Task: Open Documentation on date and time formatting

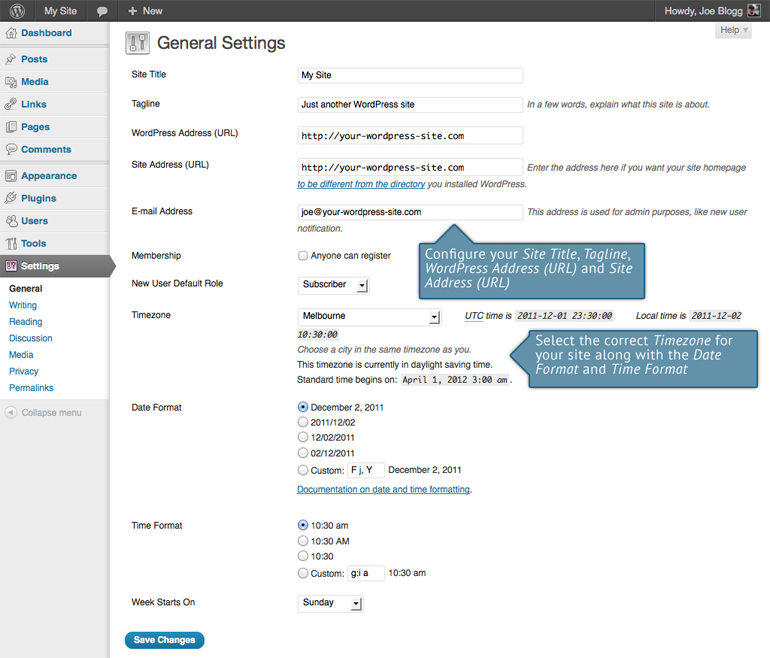Action: (x=383, y=490)
